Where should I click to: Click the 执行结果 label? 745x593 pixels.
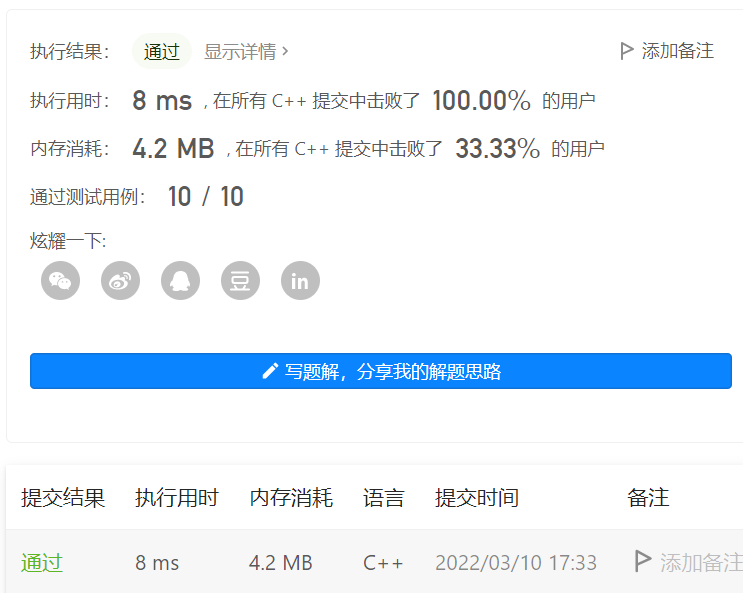70,51
